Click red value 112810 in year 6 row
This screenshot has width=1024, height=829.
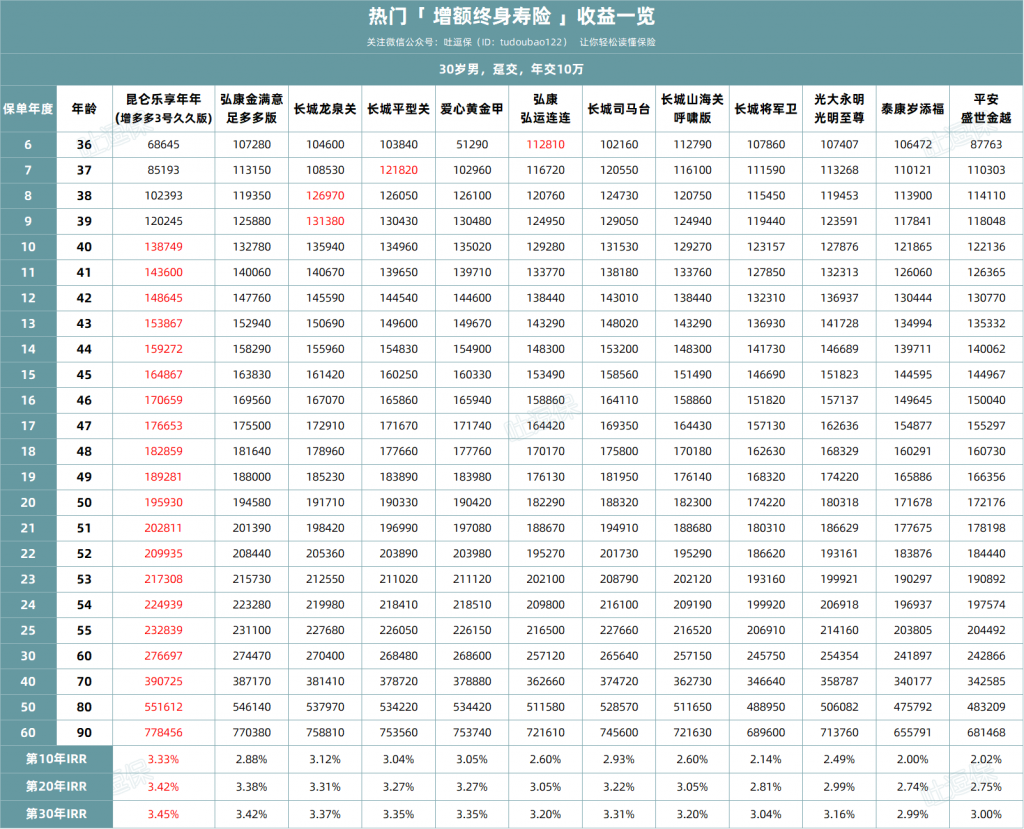tap(545, 144)
